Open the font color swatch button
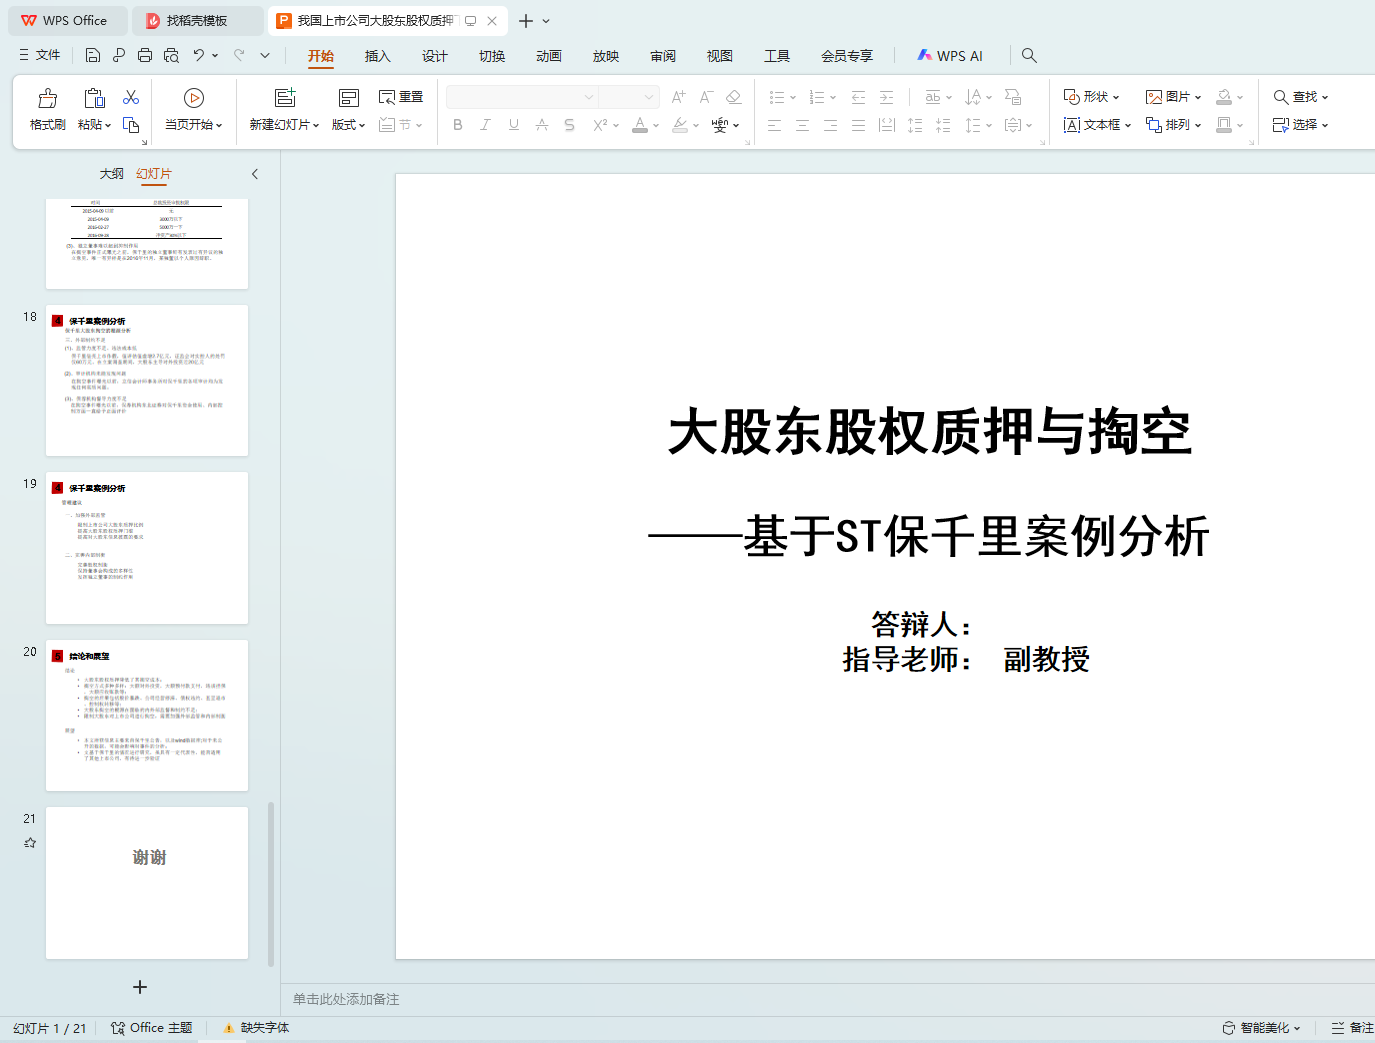This screenshot has height=1043, width=1375. (641, 125)
